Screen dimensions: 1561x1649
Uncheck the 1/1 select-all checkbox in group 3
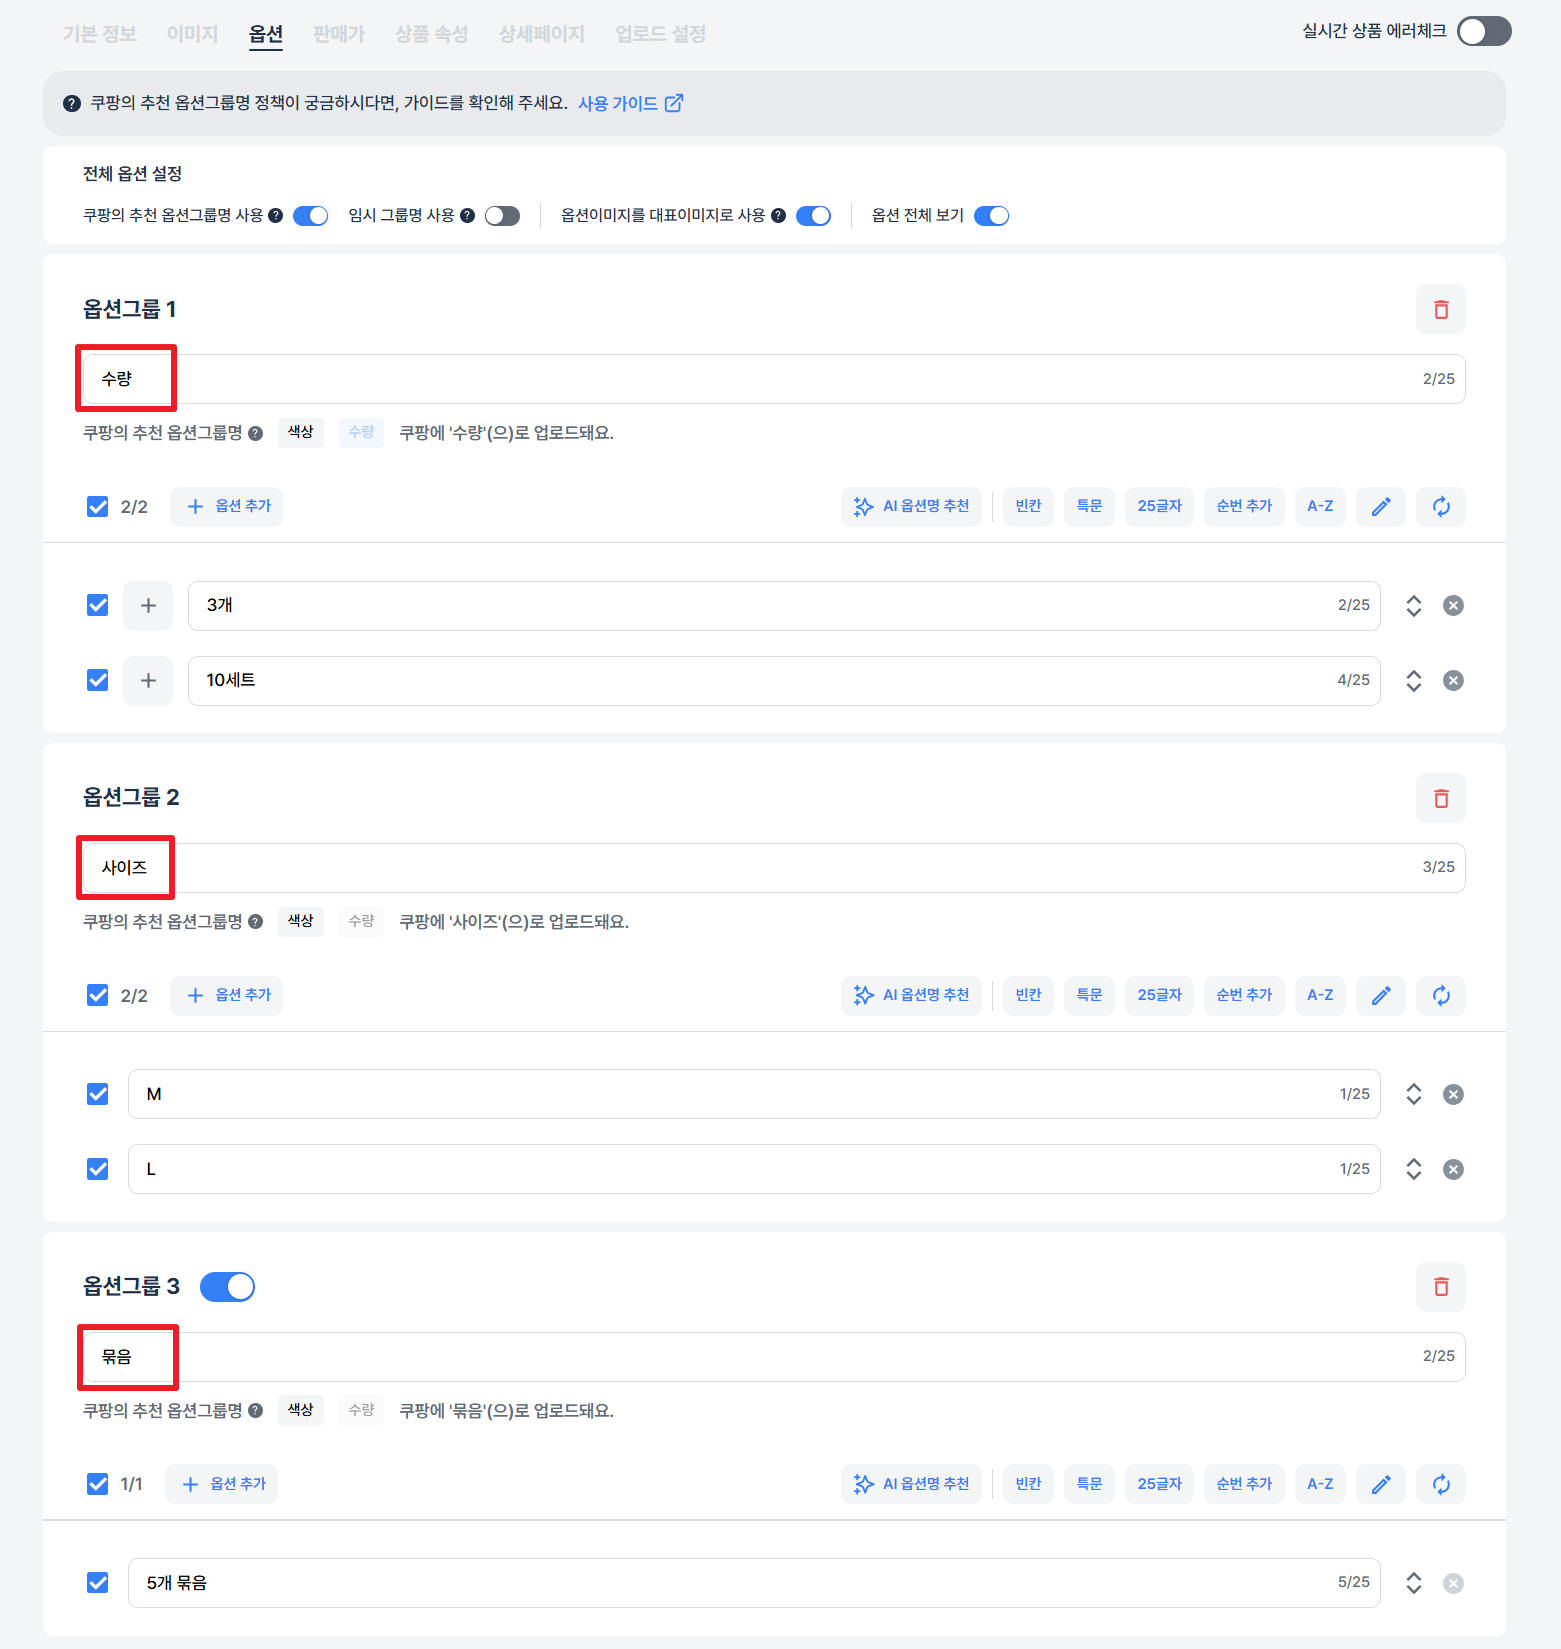[x=97, y=1484]
